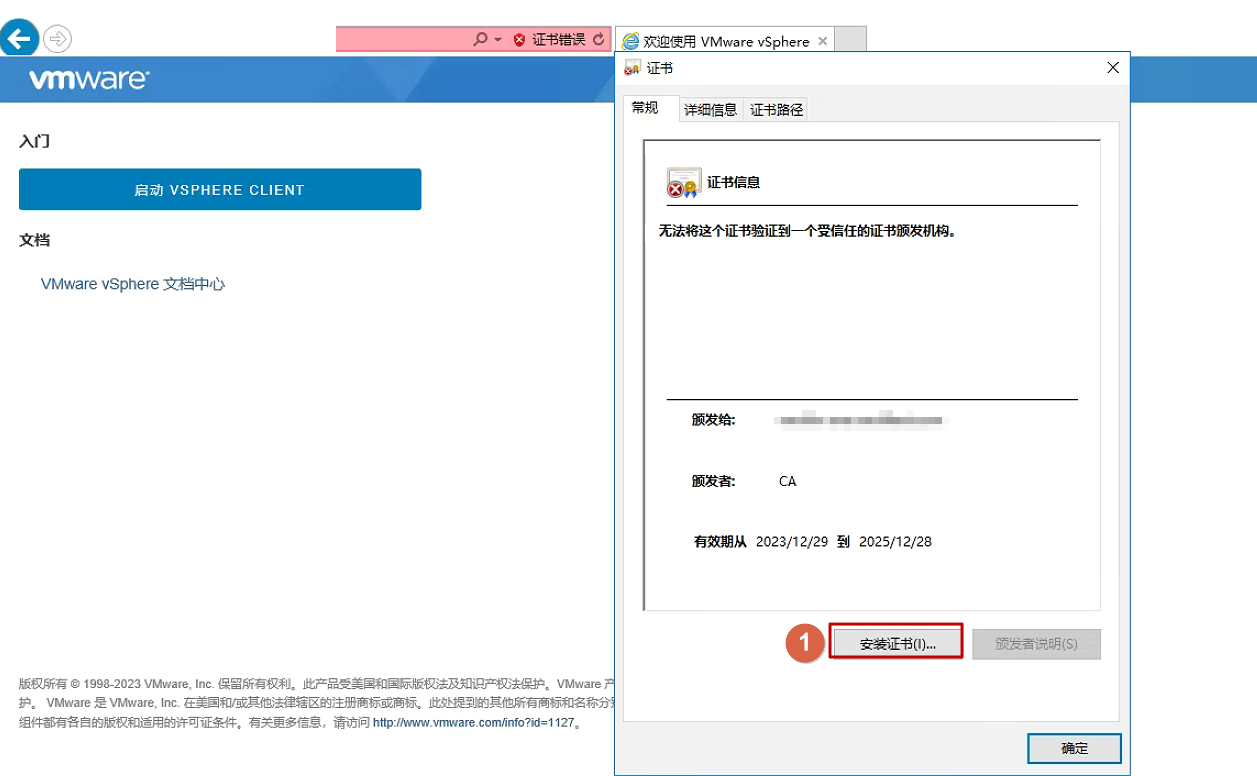Click the Internet Explorer icon on the tab
Image resolution: width=1257 pixels, height=776 pixels.
coord(630,42)
